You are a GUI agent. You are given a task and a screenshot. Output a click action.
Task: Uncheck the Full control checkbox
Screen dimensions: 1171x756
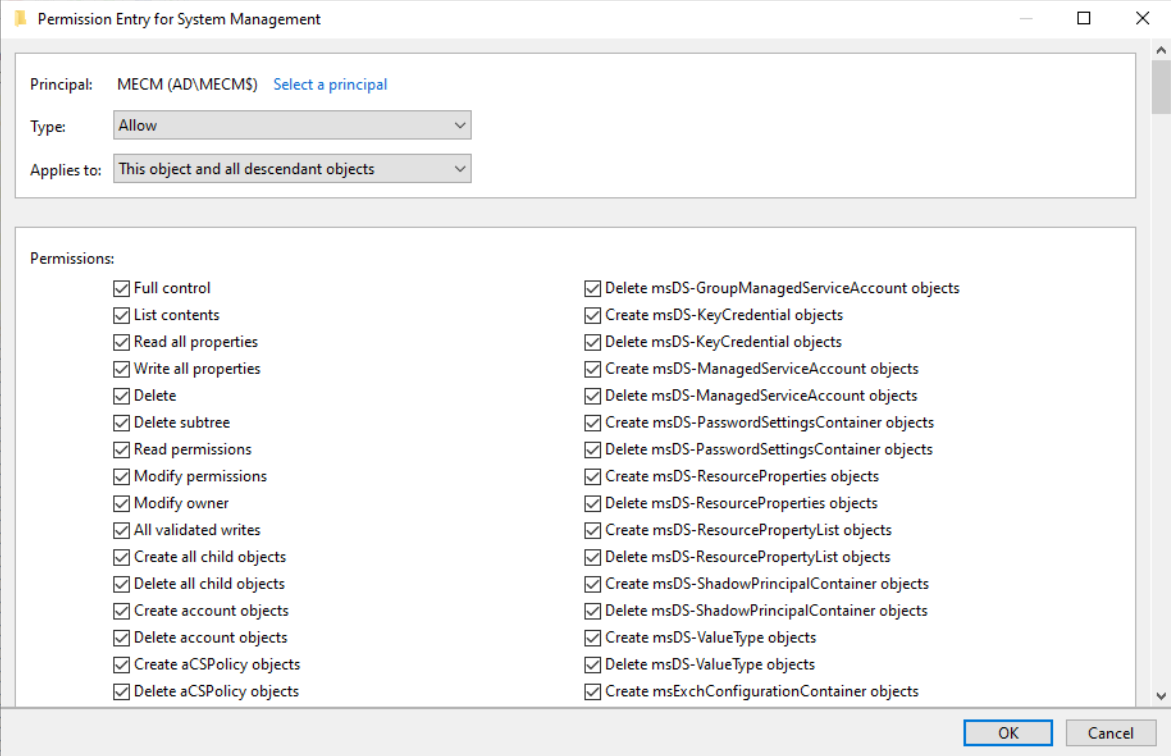(122, 289)
